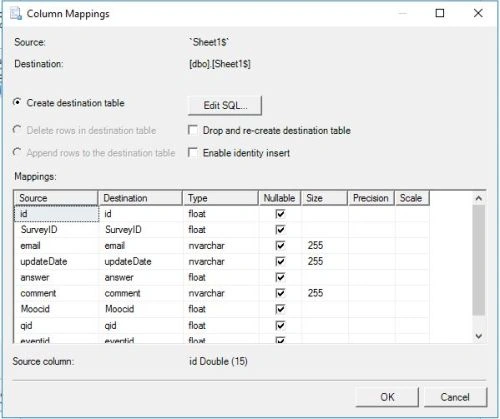Cancel the column mappings dialog
The height and width of the screenshot is (419, 500).
tap(455, 397)
